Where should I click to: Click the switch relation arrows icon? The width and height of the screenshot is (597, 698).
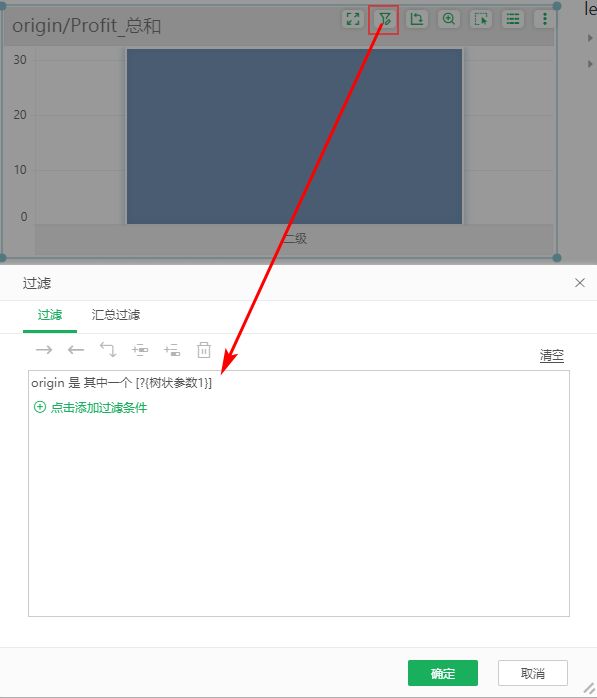coord(108,350)
